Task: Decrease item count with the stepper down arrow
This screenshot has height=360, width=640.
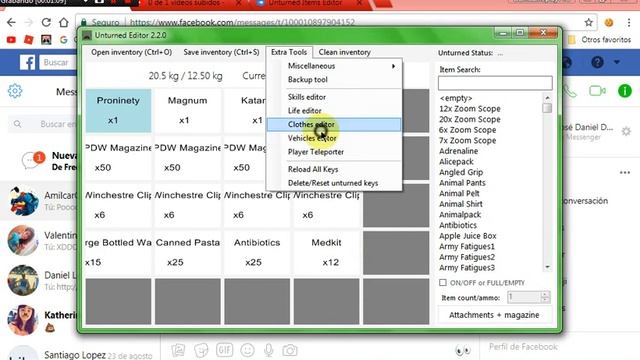Action: coord(545,300)
